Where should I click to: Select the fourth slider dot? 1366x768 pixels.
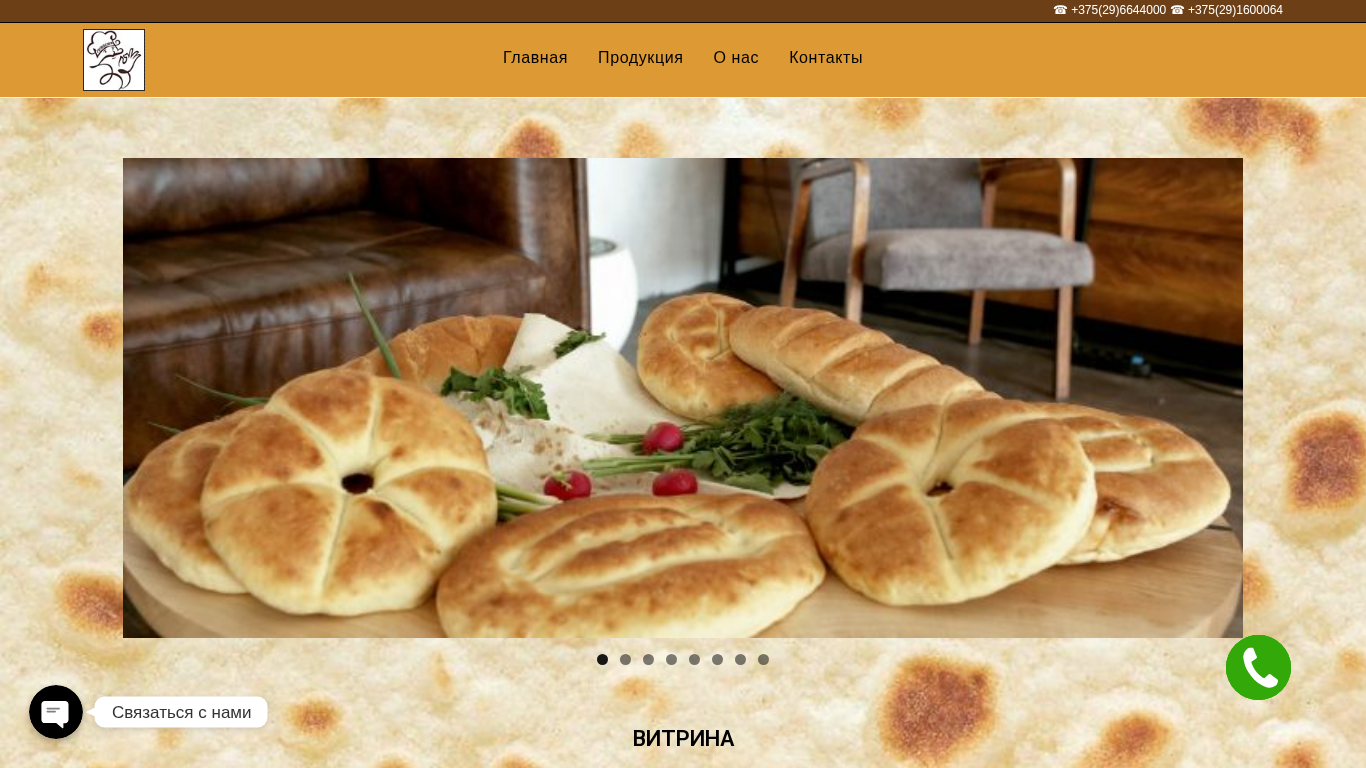pyautogui.click(x=671, y=660)
